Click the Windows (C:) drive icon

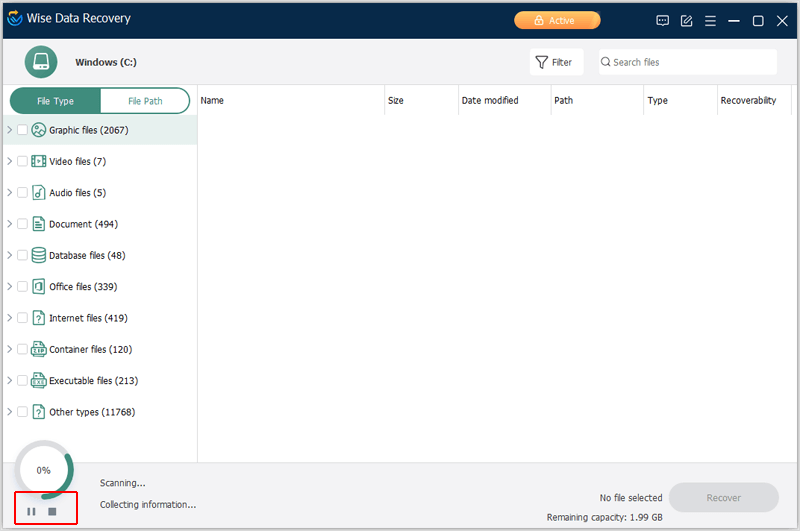click(x=41, y=62)
